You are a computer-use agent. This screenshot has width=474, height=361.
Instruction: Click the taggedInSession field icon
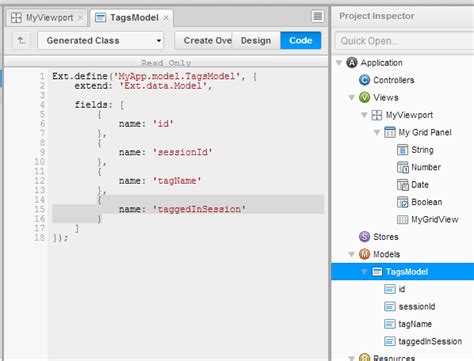[x=390, y=341]
